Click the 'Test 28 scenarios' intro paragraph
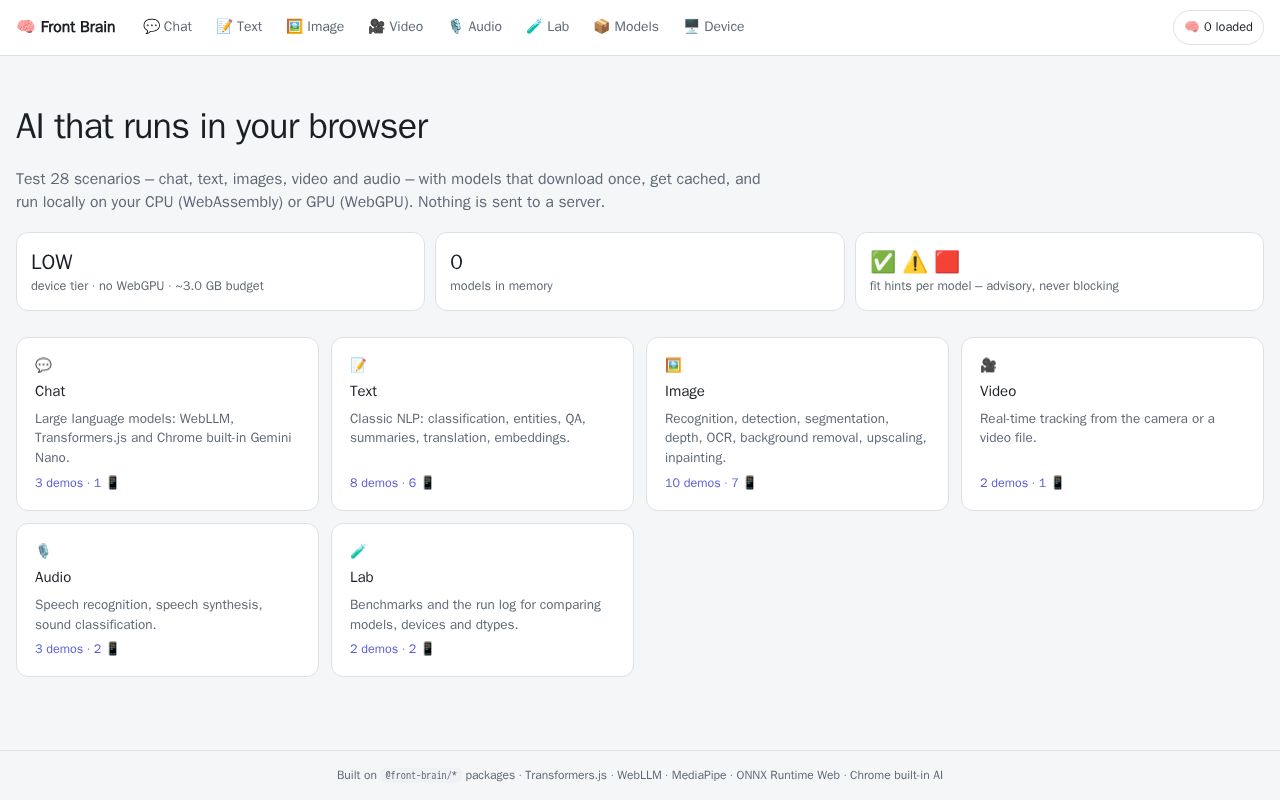The width and height of the screenshot is (1280, 800). 388,190
